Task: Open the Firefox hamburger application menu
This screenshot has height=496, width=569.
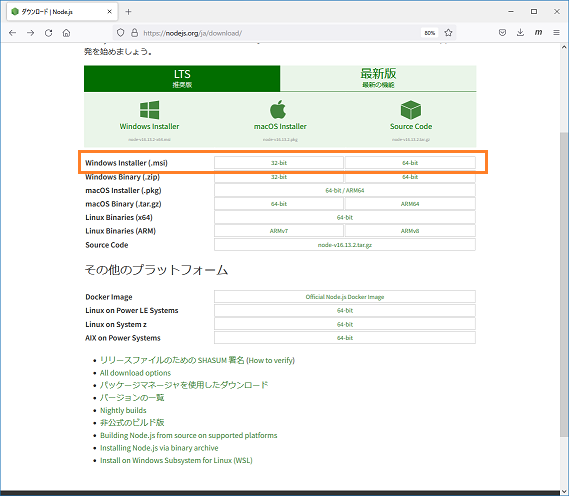Action: click(556, 33)
